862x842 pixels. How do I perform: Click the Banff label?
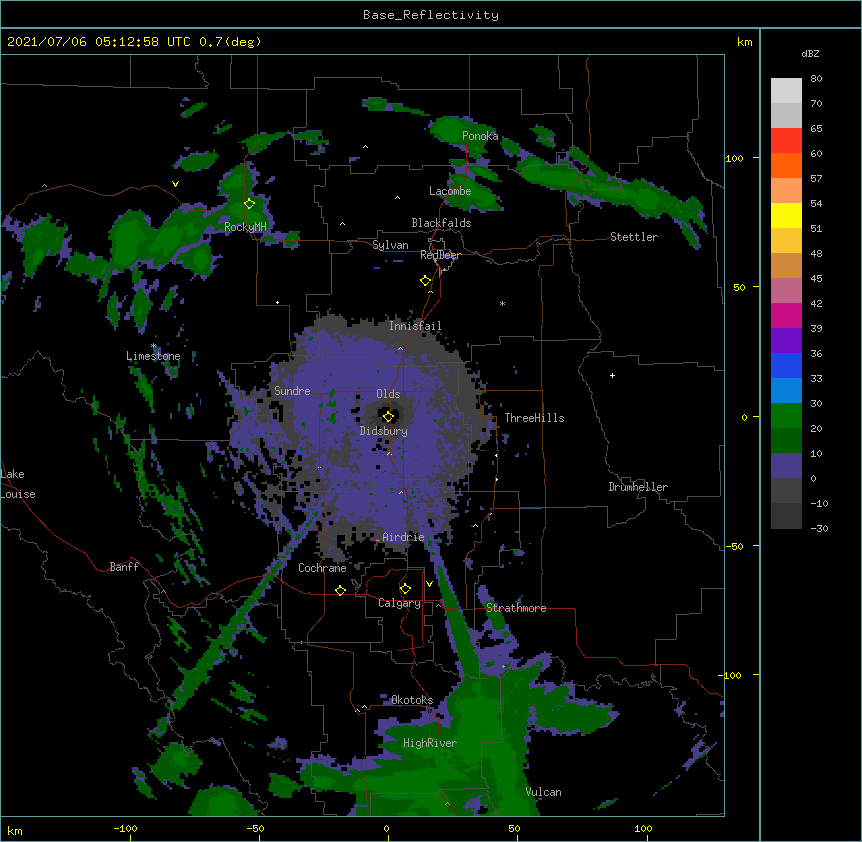124,567
